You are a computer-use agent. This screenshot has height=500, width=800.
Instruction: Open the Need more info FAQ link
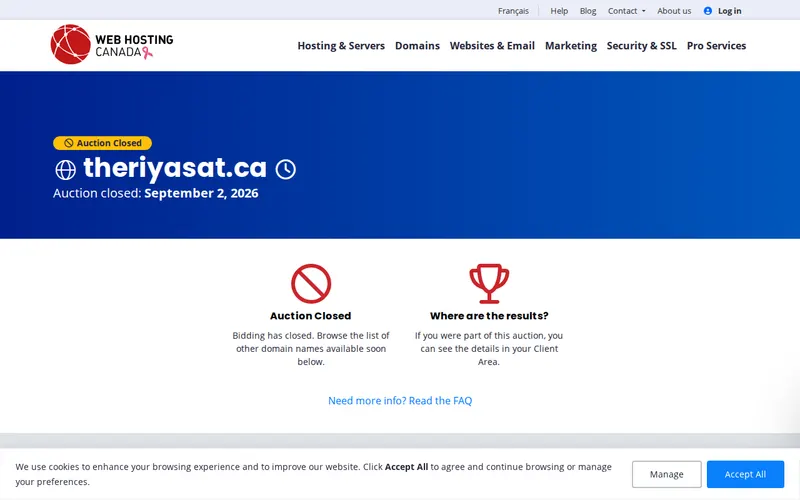point(400,401)
